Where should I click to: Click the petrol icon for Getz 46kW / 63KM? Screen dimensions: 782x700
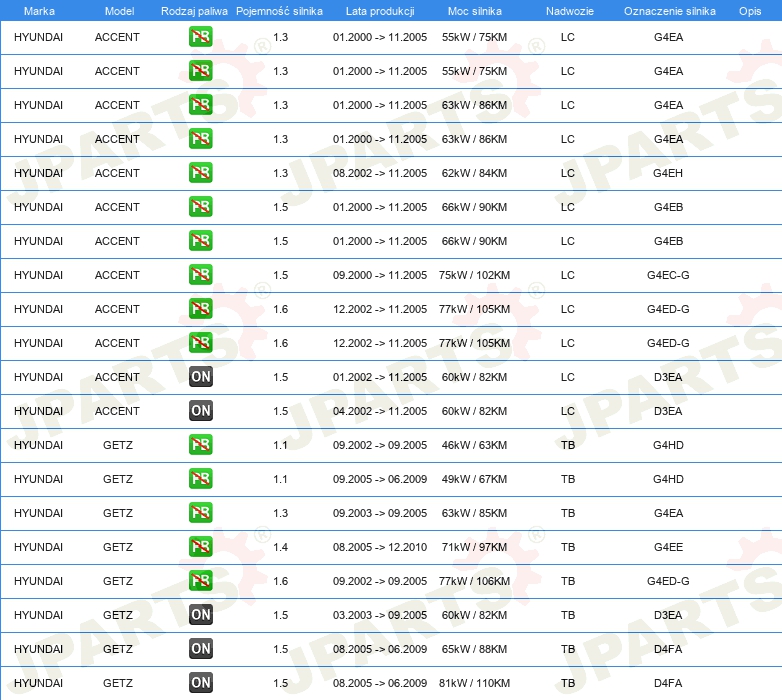(200, 444)
